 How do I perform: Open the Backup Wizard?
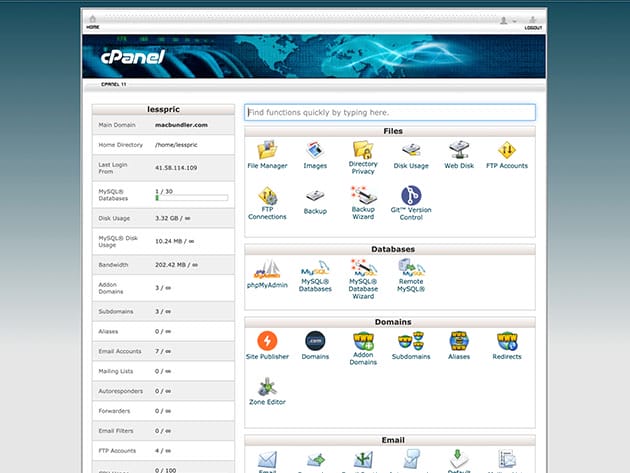coord(363,197)
